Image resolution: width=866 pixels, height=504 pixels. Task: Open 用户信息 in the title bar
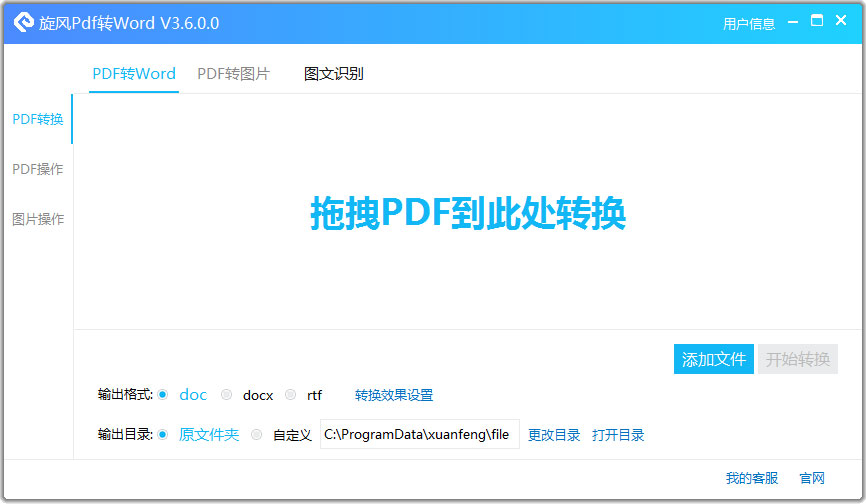tap(749, 24)
